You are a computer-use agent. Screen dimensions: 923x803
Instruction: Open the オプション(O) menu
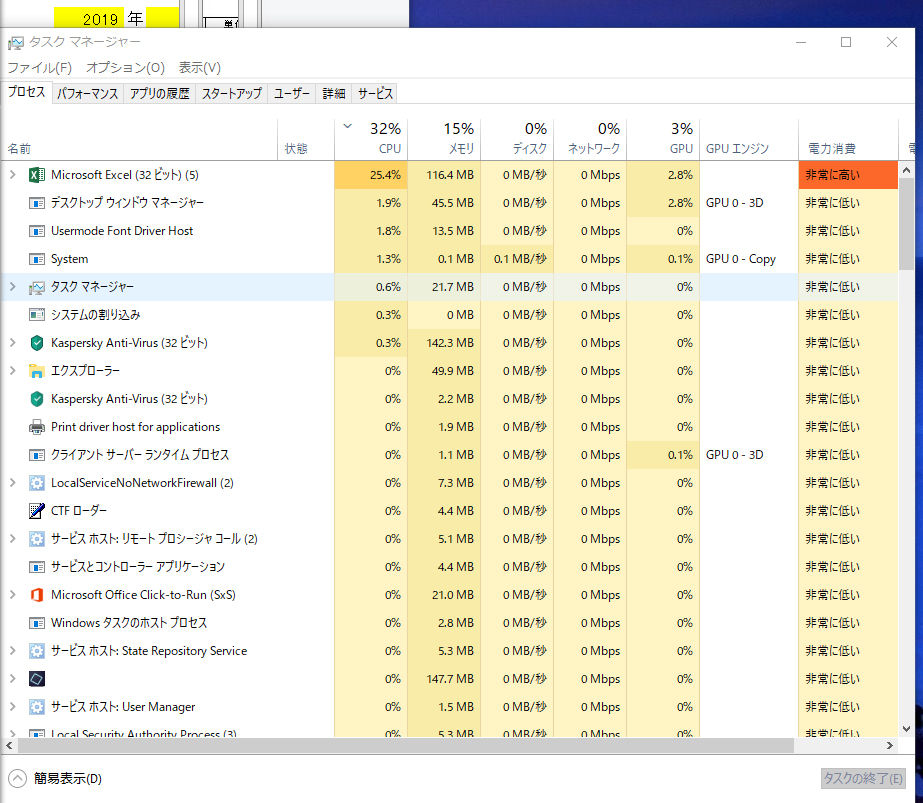tap(125, 68)
